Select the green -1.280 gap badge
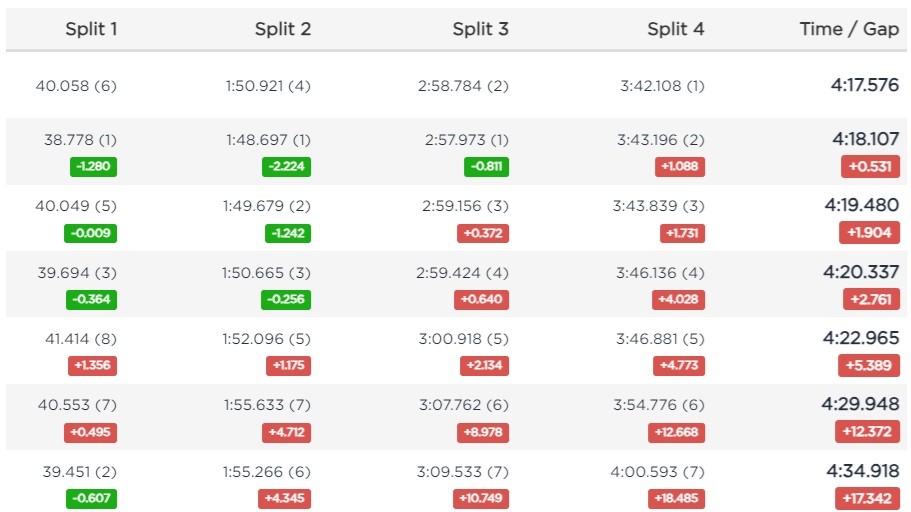The width and height of the screenshot is (911, 512). 93,167
